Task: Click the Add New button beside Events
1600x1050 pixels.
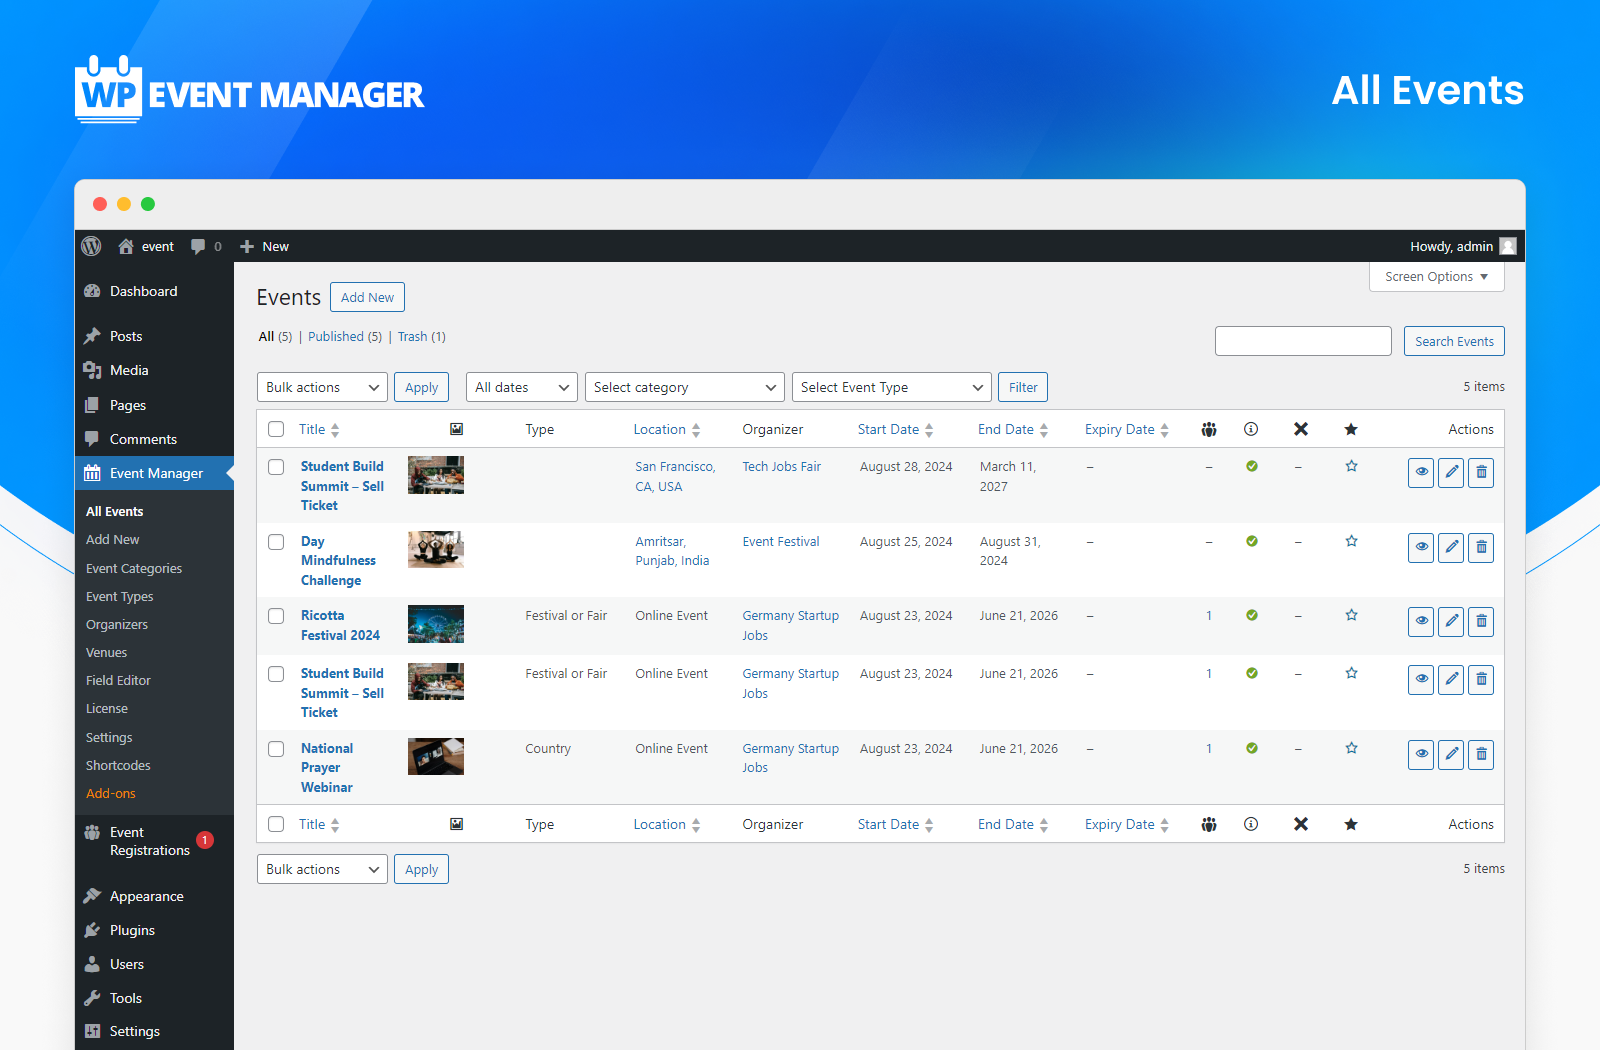Action: (367, 297)
